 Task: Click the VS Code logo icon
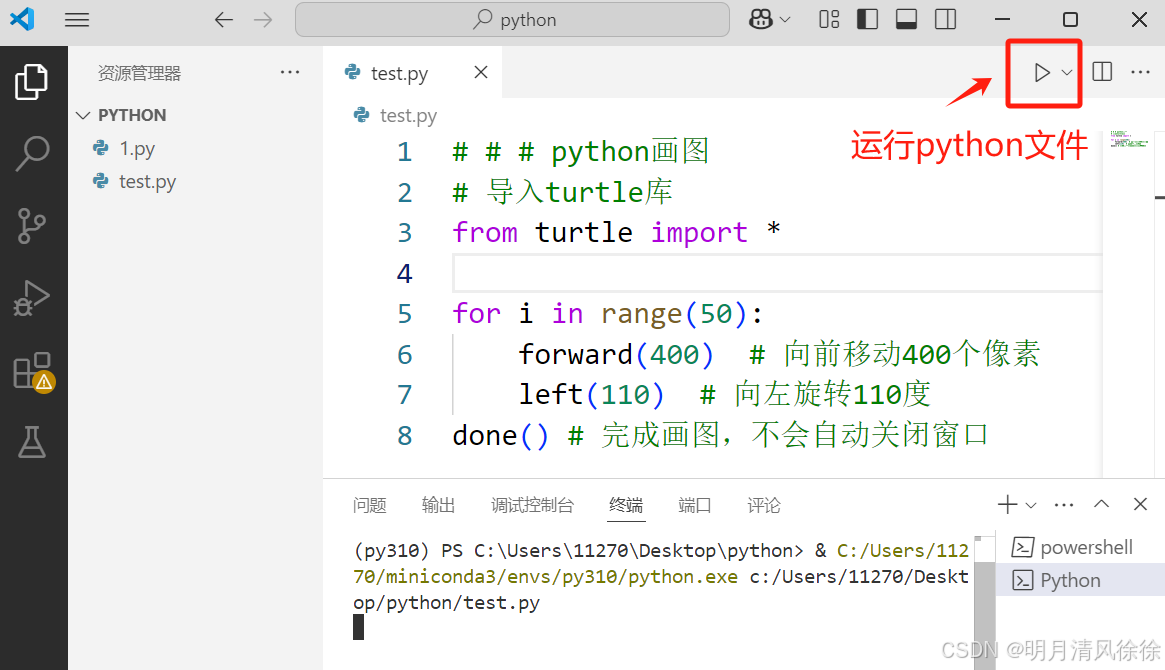(x=22, y=19)
